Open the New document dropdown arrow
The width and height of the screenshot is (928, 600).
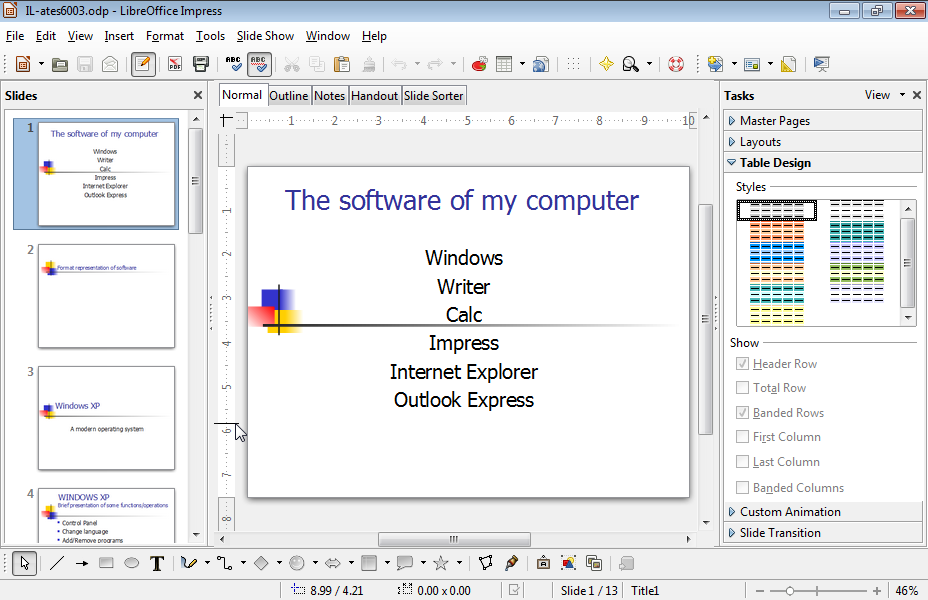click(41, 64)
